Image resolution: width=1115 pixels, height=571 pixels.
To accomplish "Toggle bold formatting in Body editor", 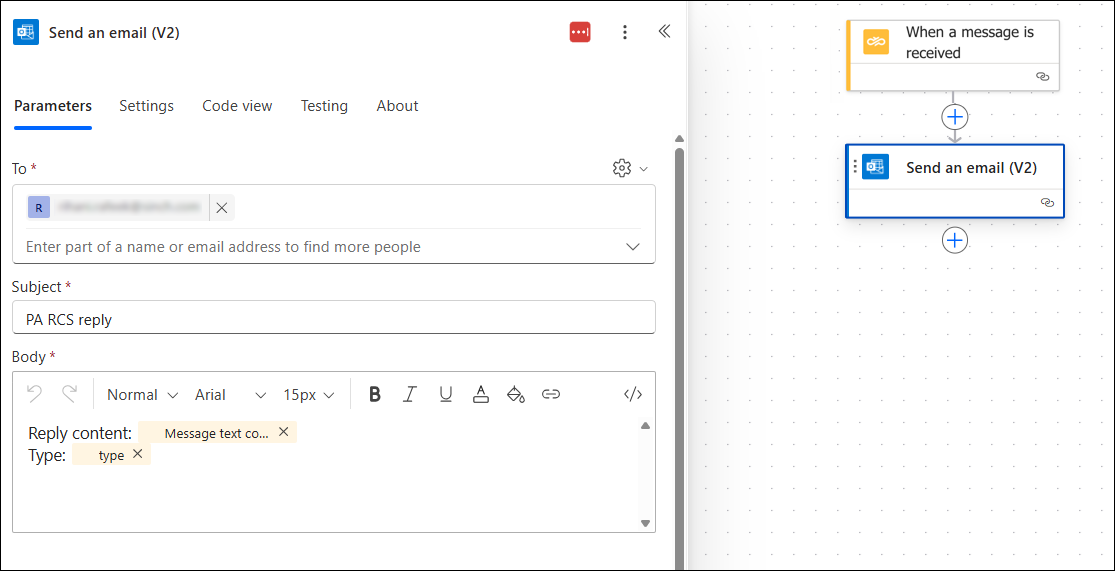I will click(375, 395).
